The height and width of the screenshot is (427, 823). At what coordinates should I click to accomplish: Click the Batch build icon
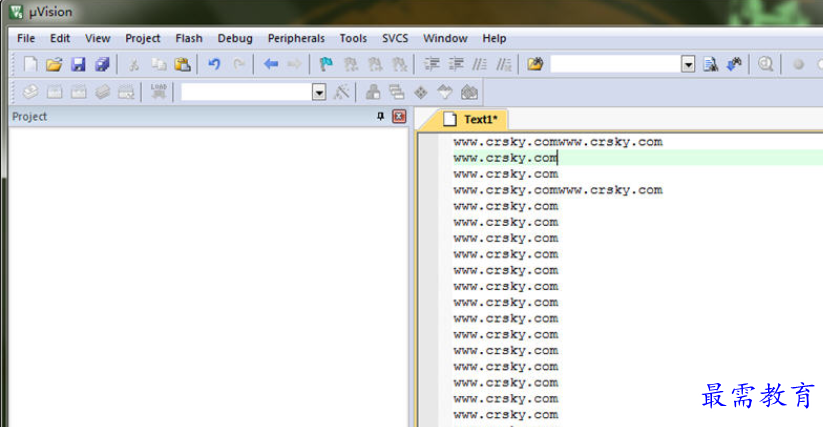click(x=103, y=92)
